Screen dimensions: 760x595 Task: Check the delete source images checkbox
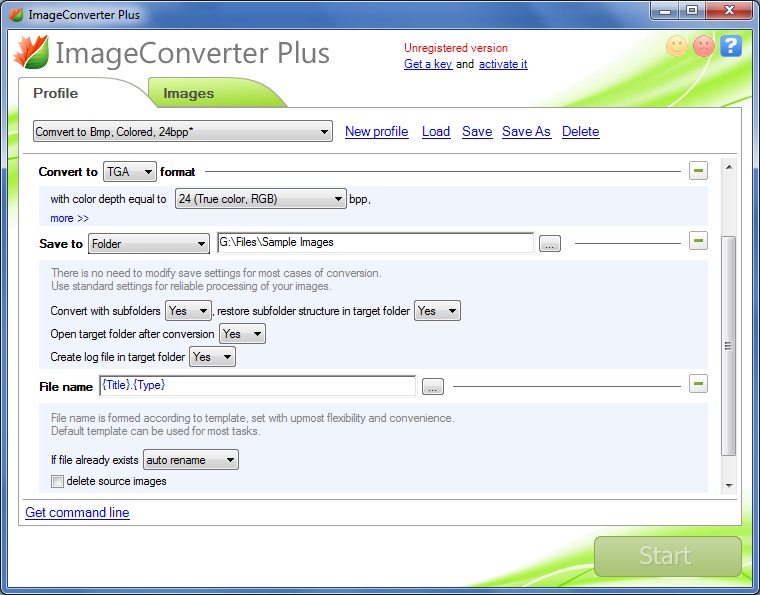point(57,481)
